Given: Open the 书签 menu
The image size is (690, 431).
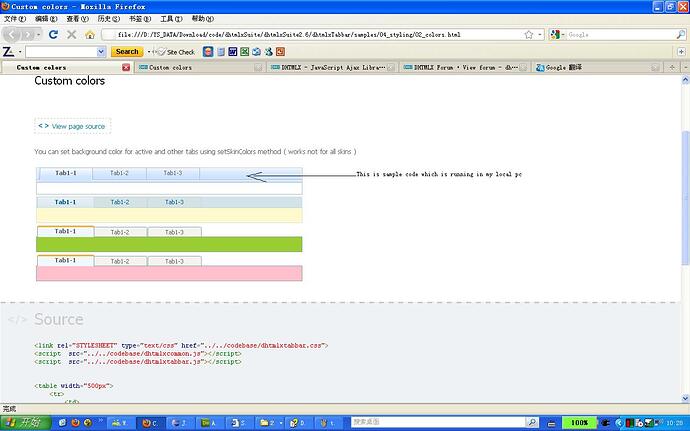Looking at the screenshot, I should (140, 19).
